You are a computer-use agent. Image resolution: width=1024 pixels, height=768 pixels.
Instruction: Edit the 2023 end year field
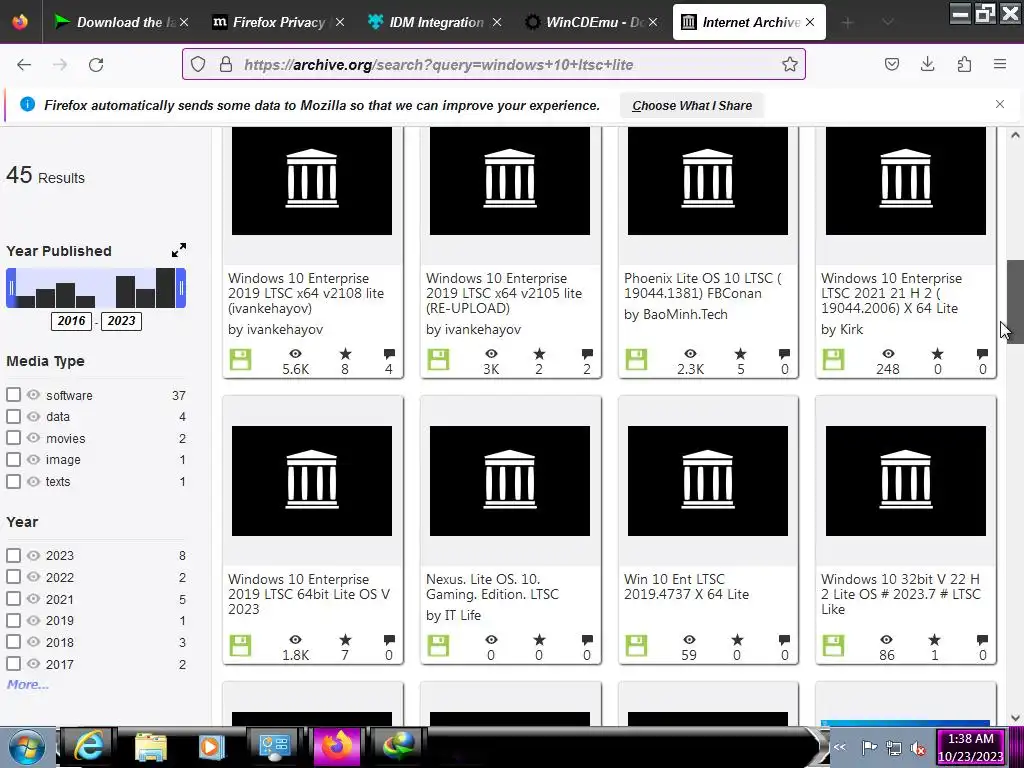coord(121,321)
